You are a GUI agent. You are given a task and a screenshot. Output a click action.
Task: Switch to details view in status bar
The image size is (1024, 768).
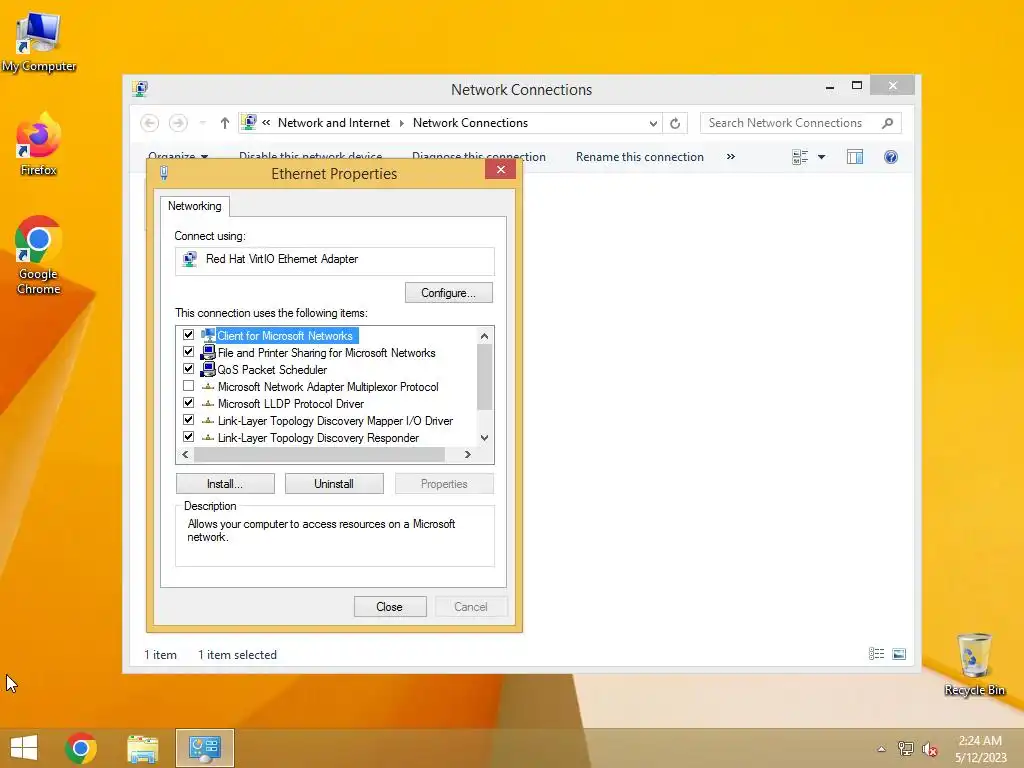(876, 654)
